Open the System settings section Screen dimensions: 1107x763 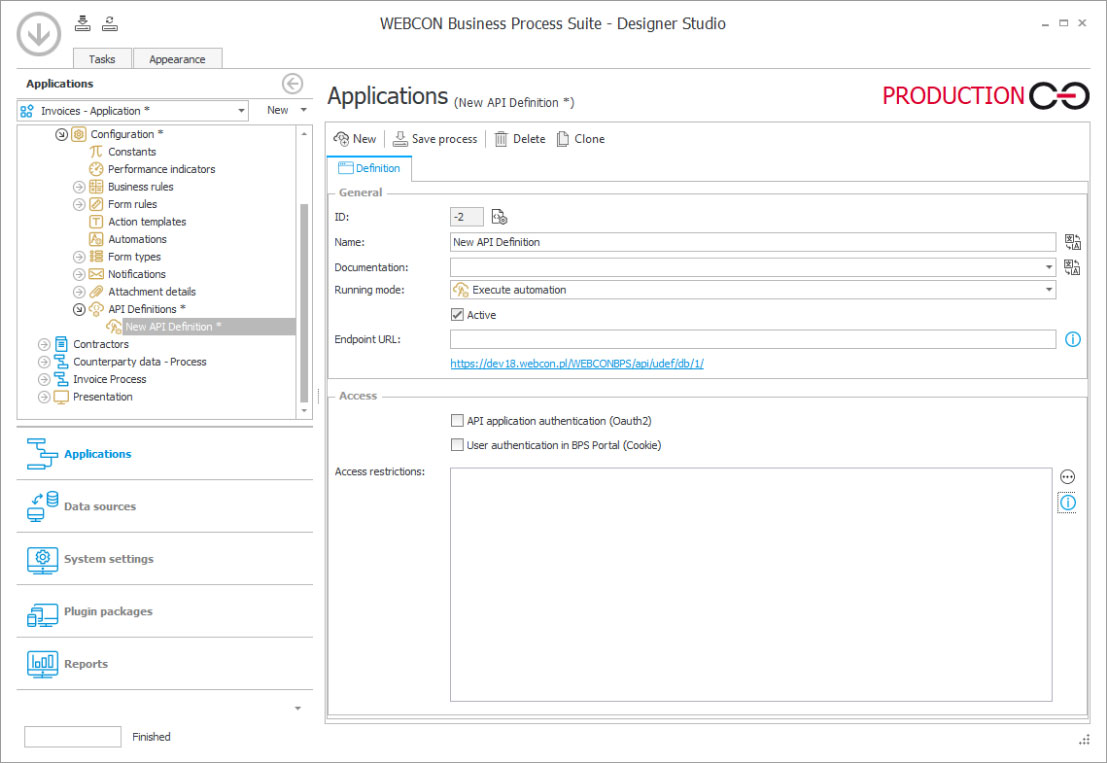click(x=164, y=559)
